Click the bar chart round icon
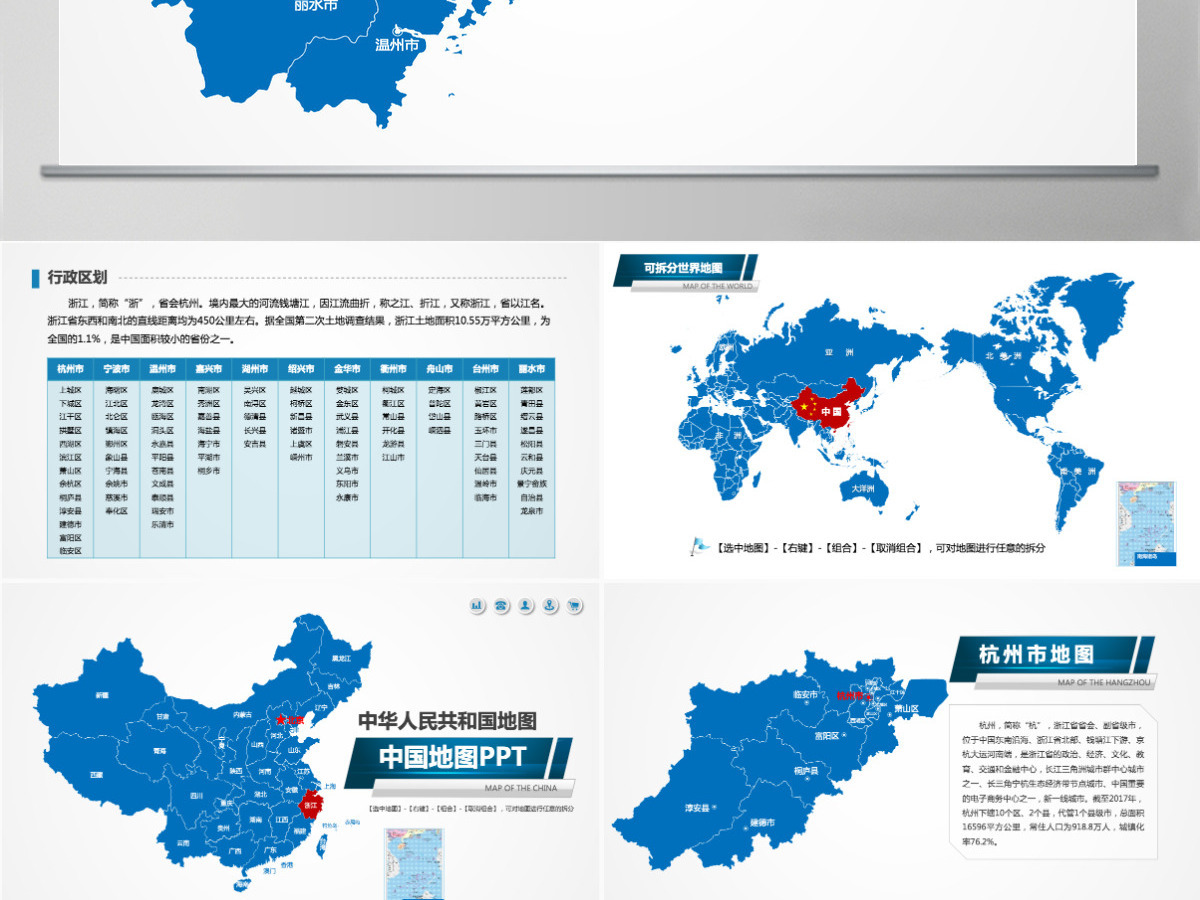The image size is (1200, 900). pyautogui.click(x=477, y=606)
